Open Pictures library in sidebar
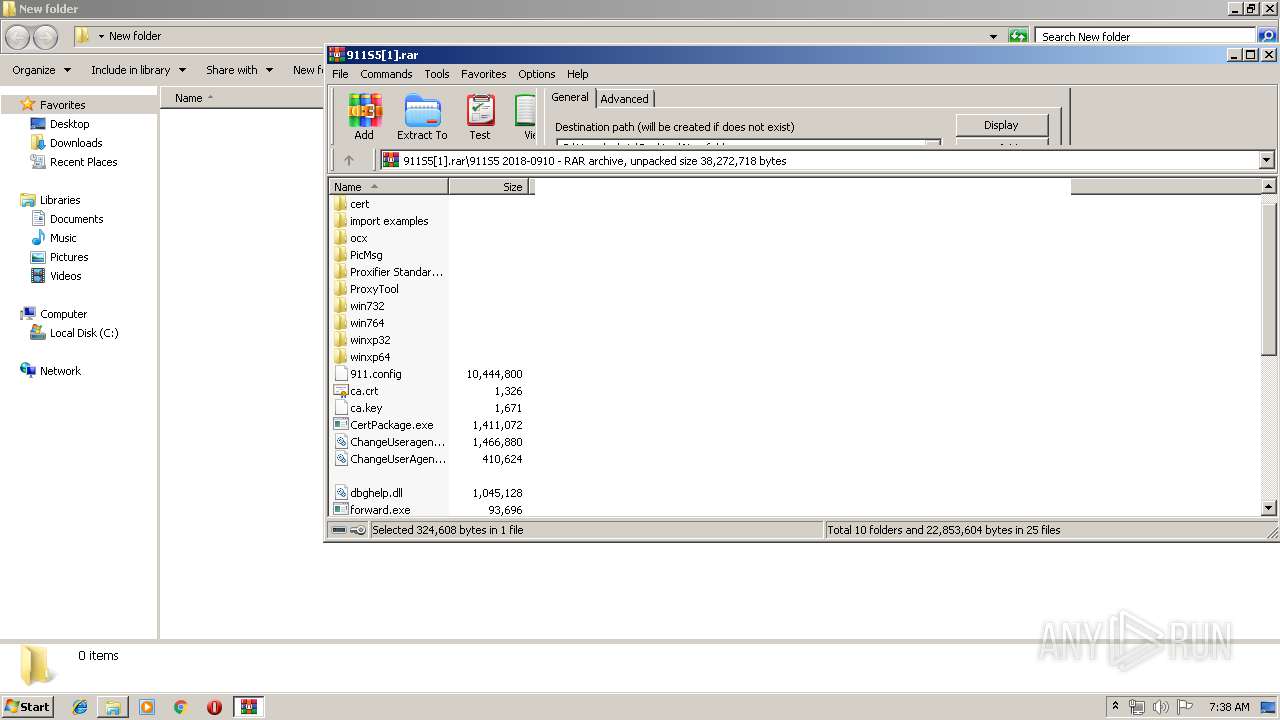The width and height of the screenshot is (1280, 720). click(x=69, y=257)
